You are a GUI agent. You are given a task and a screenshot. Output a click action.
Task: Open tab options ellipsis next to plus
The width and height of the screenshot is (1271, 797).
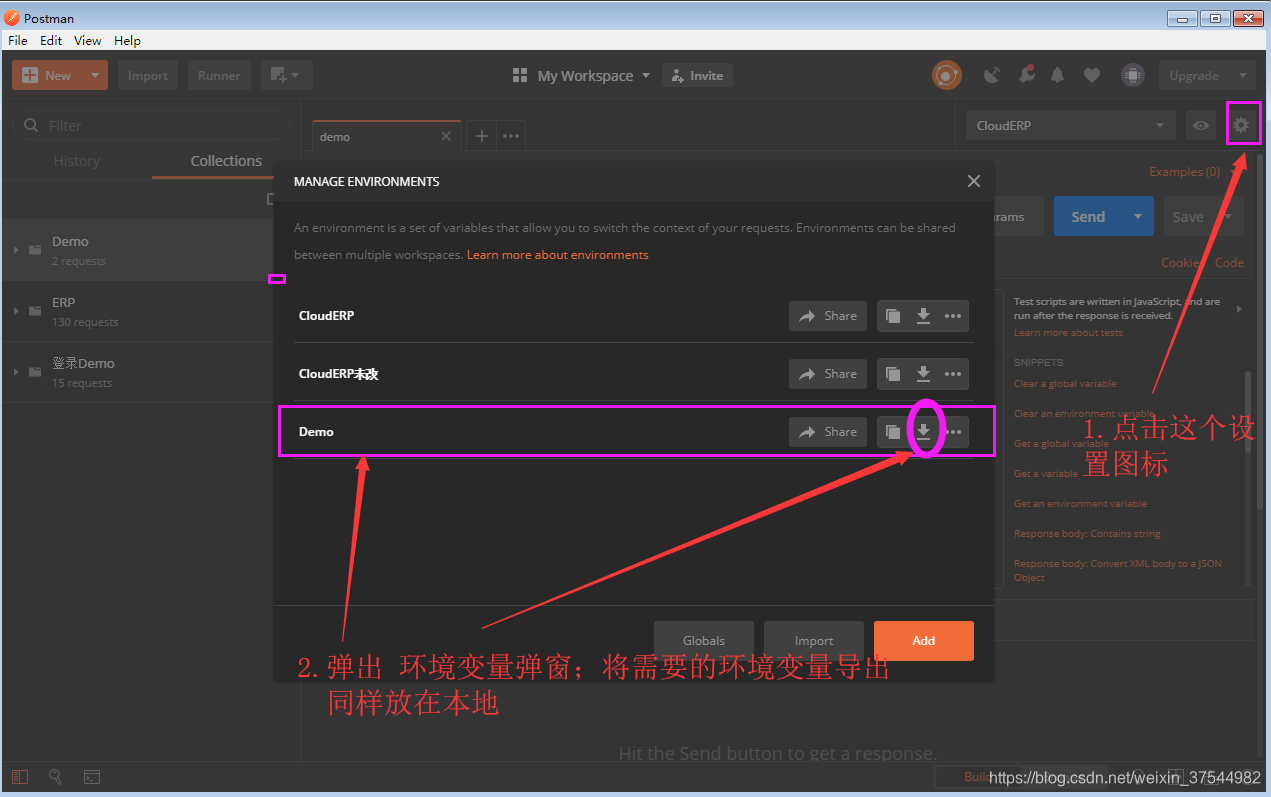click(x=510, y=136)
